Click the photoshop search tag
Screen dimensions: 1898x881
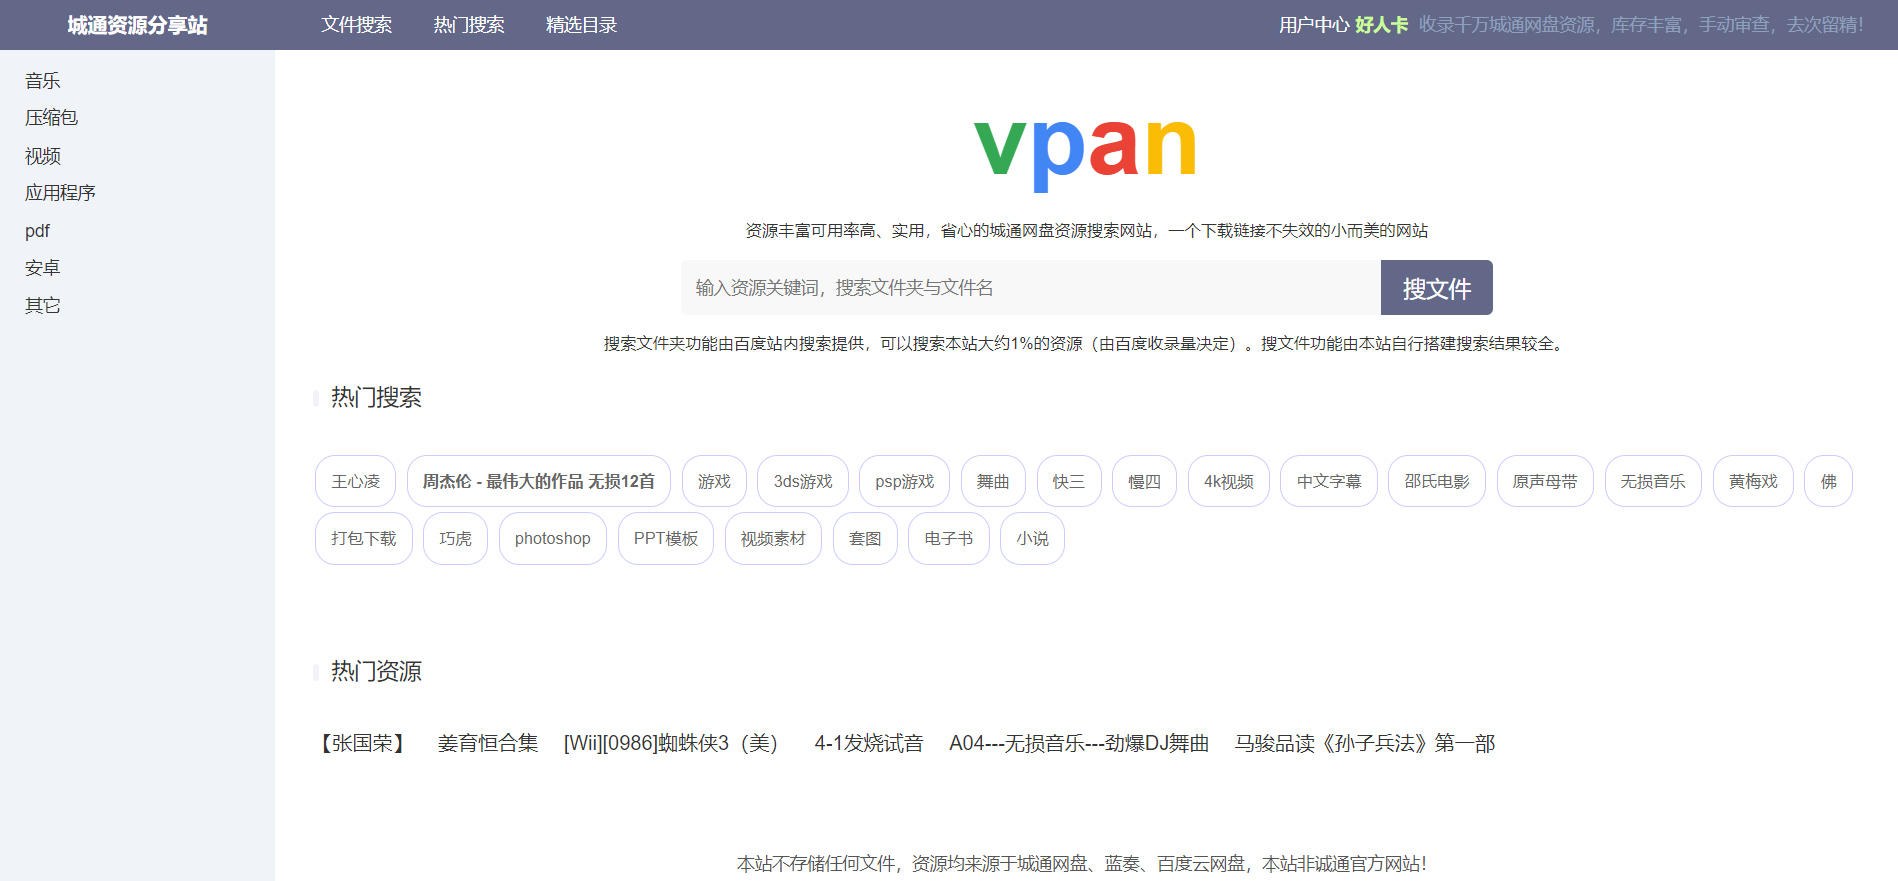pyautogui.click(x=552, y=539)
